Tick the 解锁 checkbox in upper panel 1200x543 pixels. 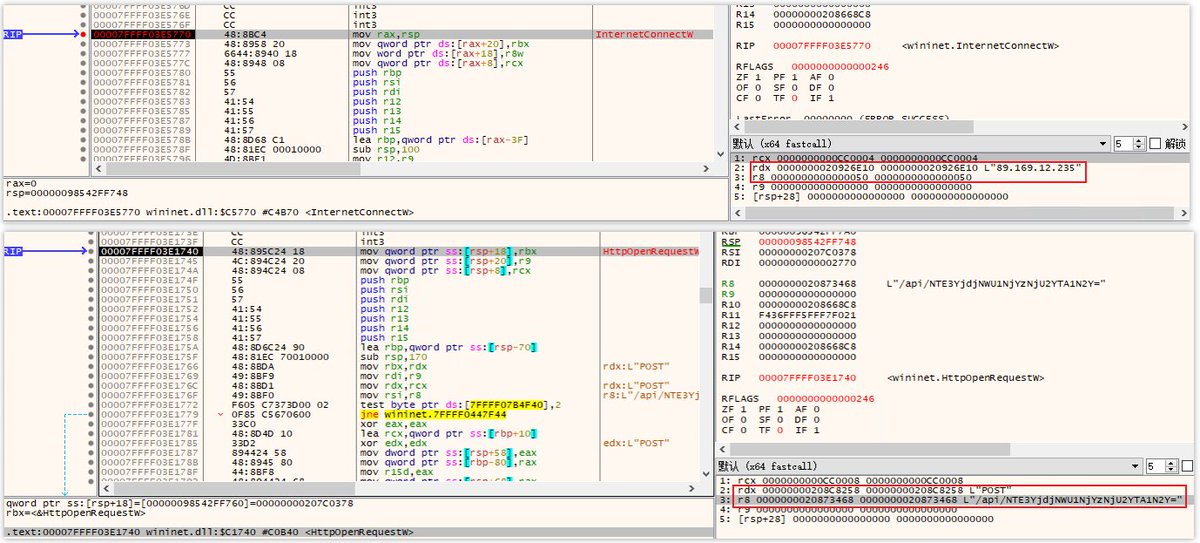click(1156, 143)
